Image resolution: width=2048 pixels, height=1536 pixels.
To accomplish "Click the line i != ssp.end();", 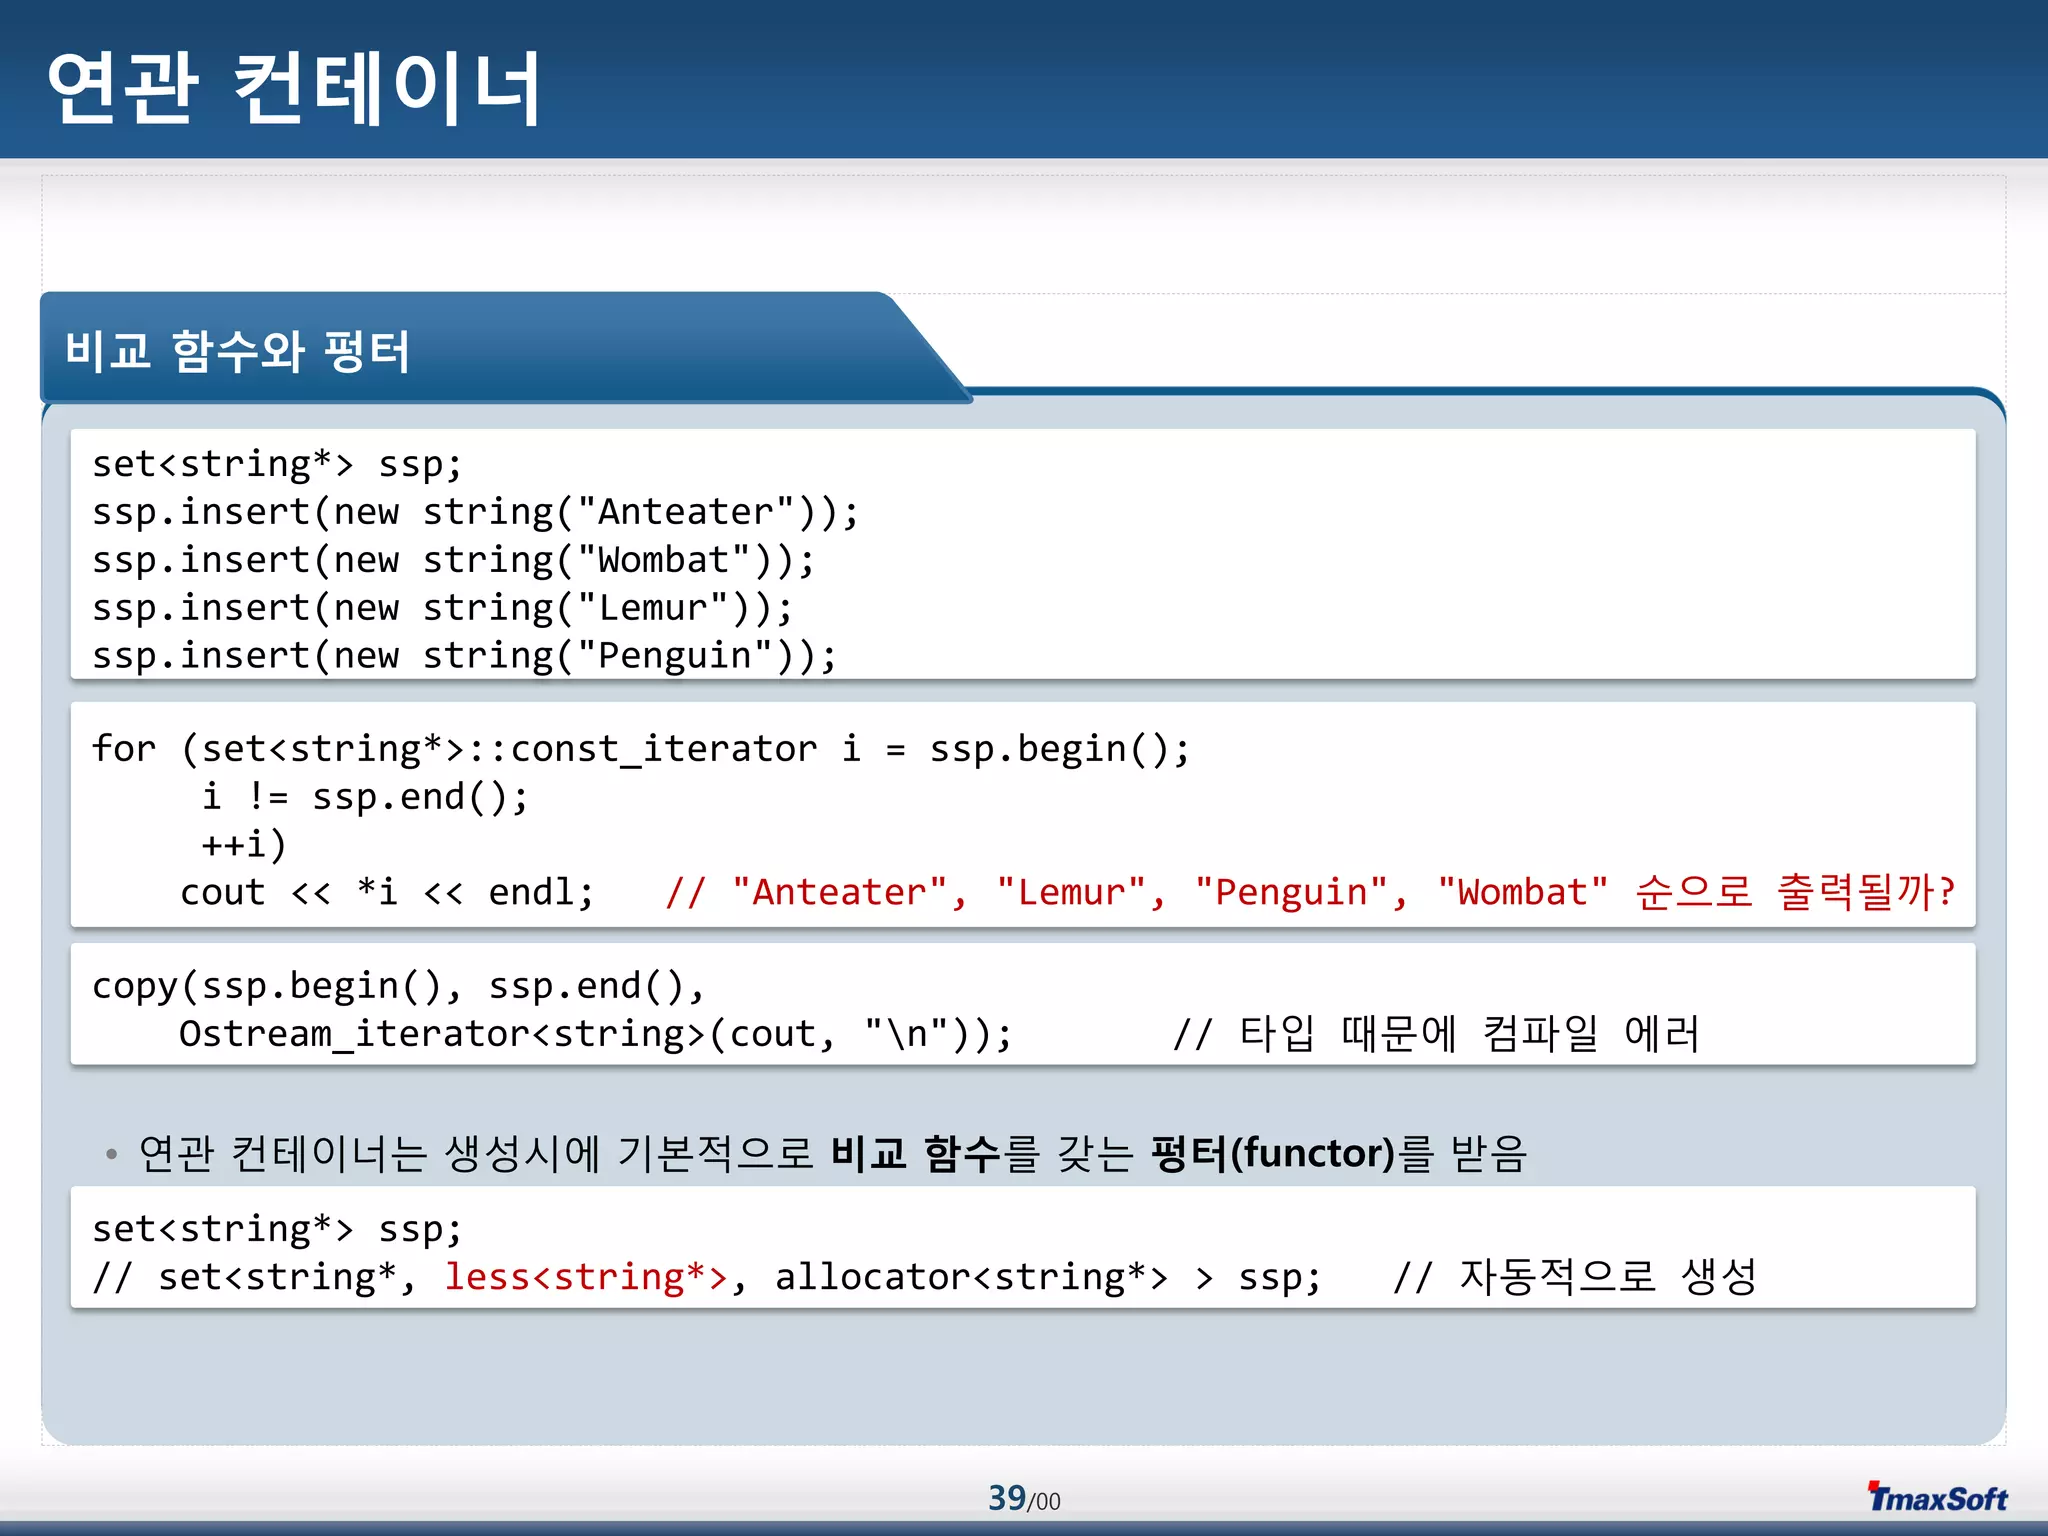I will point(365,797).
